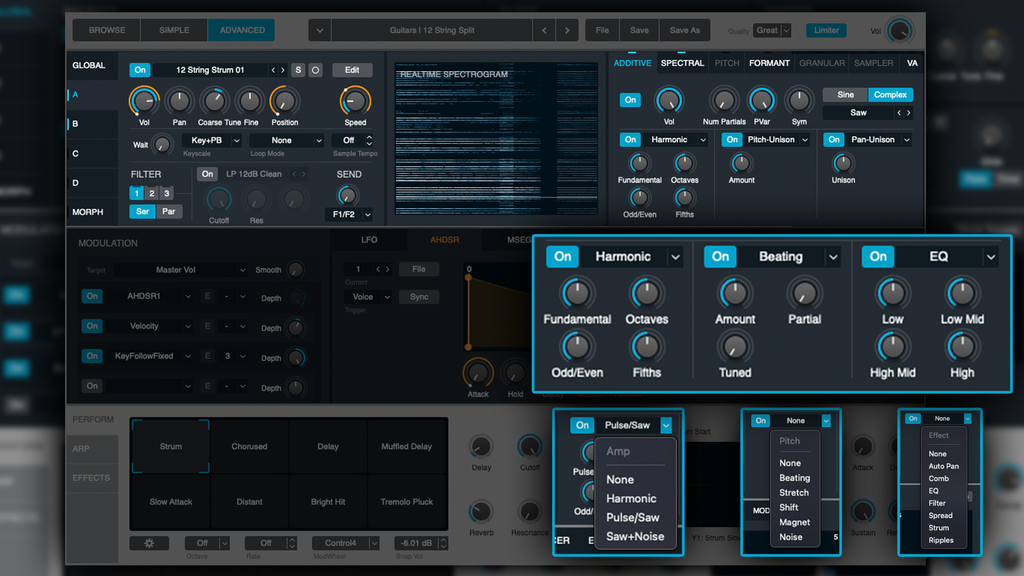
Task: Turn off the Harmonic section
Action: point(561,256)
